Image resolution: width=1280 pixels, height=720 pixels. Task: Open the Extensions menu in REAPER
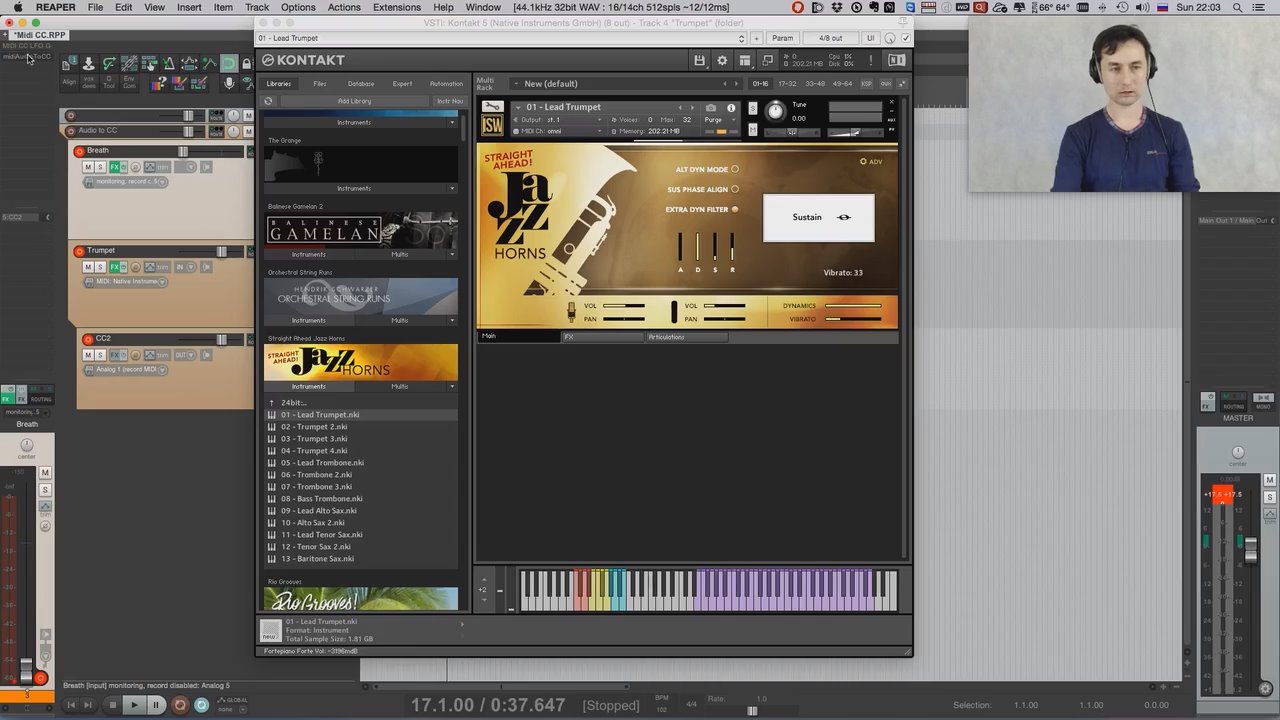coord(396,7)
